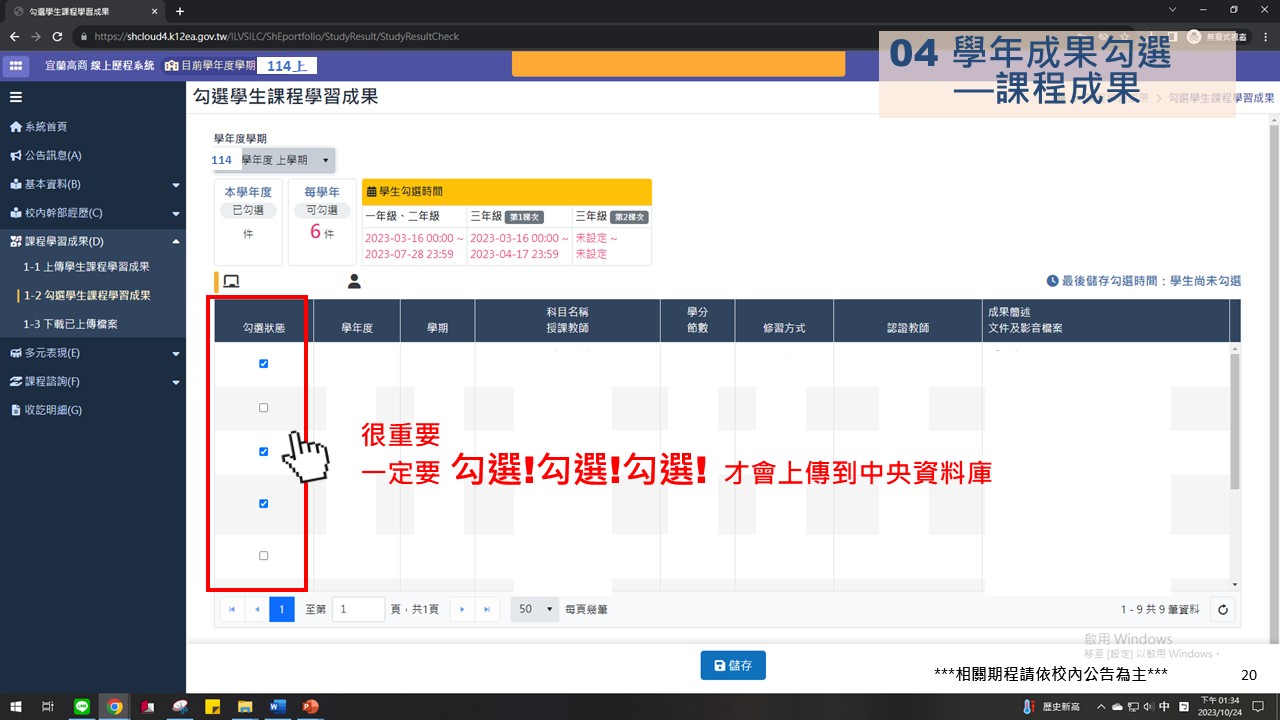Go to last page of results

[x=487, y=609]
